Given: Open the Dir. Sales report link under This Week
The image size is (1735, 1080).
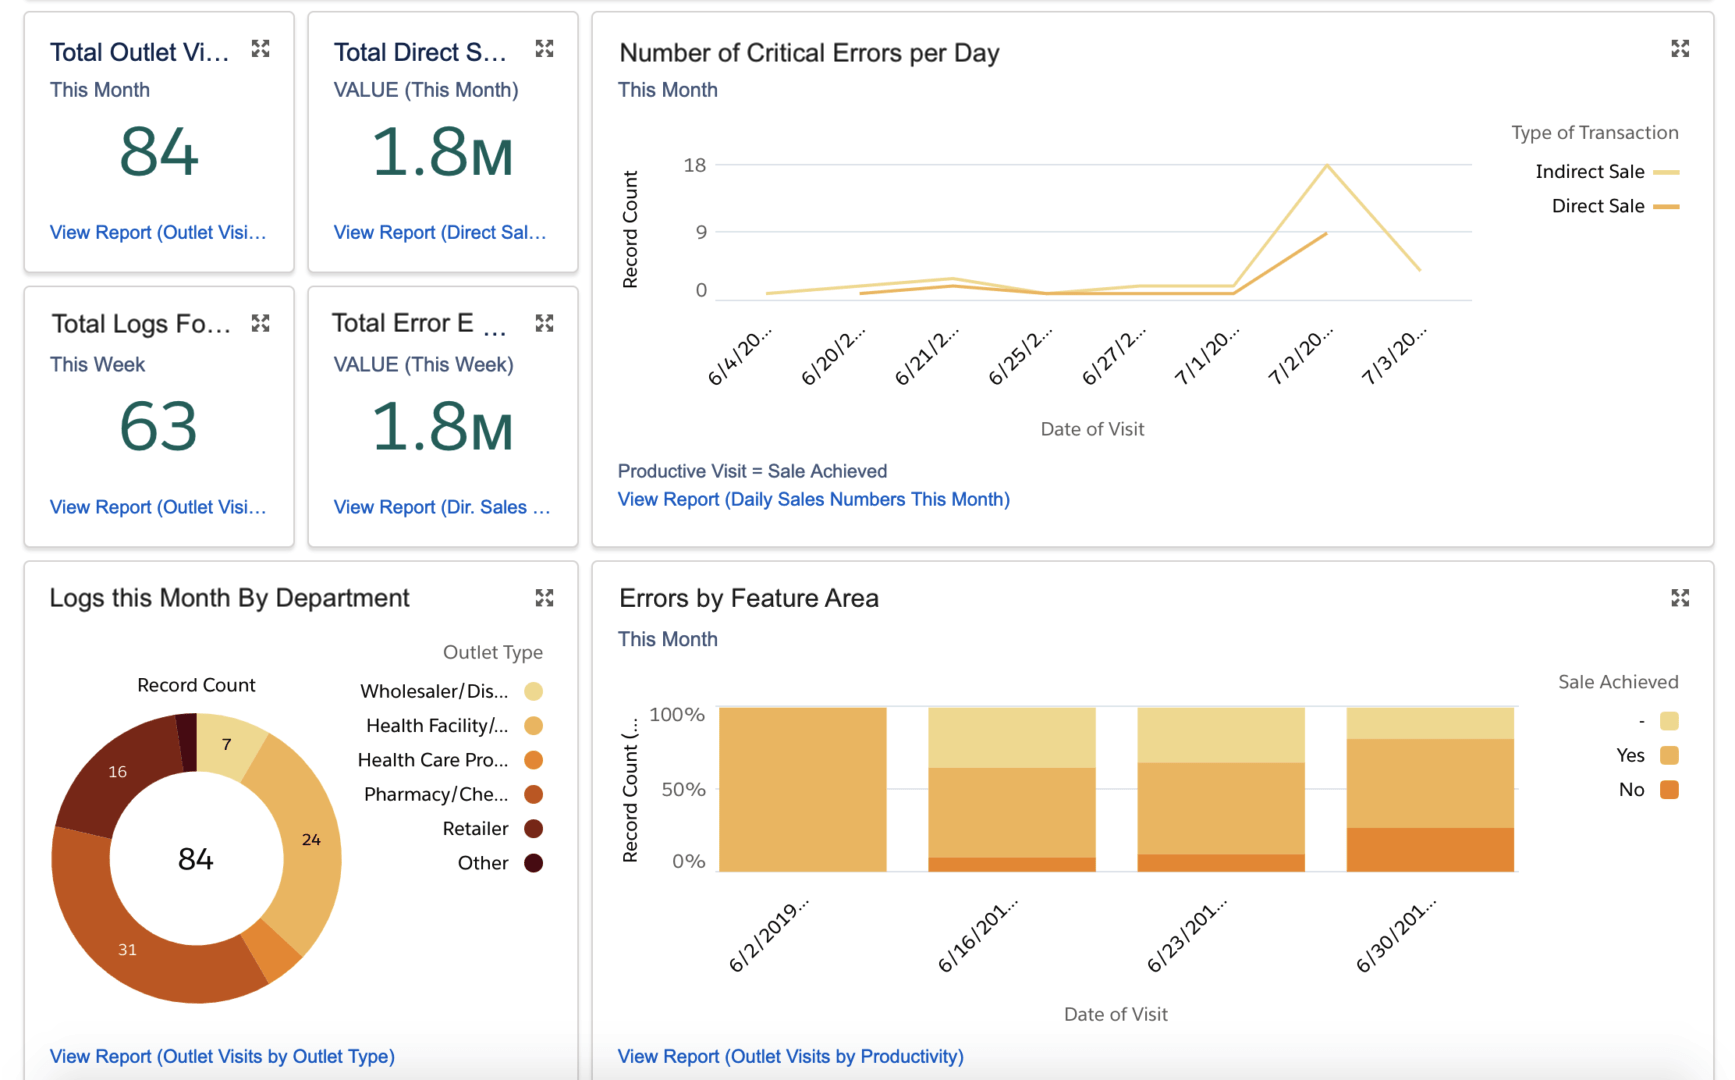Looking at the screenshot, I should click(x=442, y=507).
